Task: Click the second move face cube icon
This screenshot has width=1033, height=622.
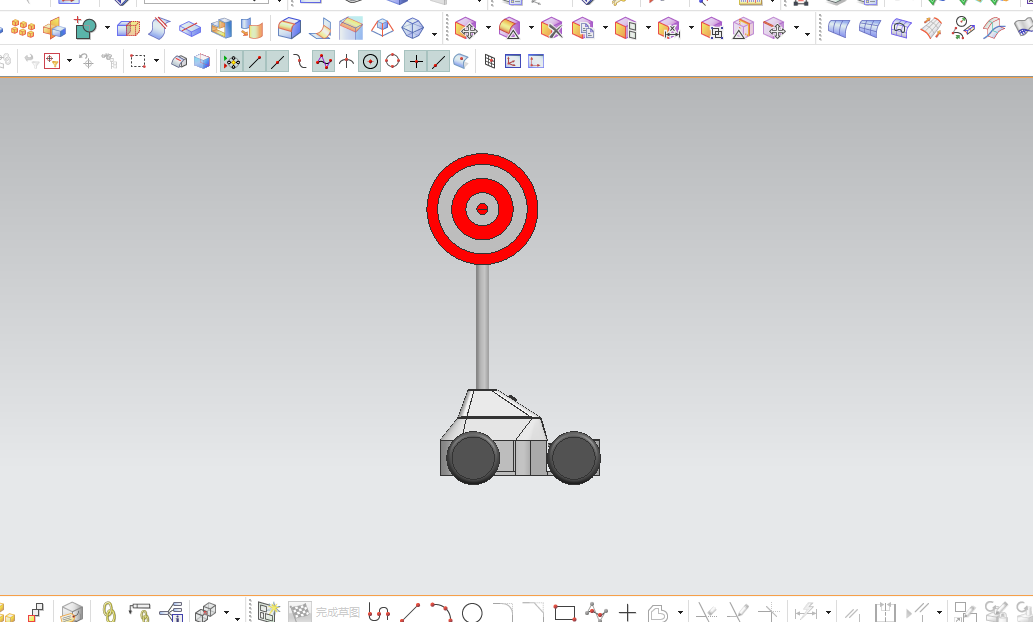Action: (774, 28)
